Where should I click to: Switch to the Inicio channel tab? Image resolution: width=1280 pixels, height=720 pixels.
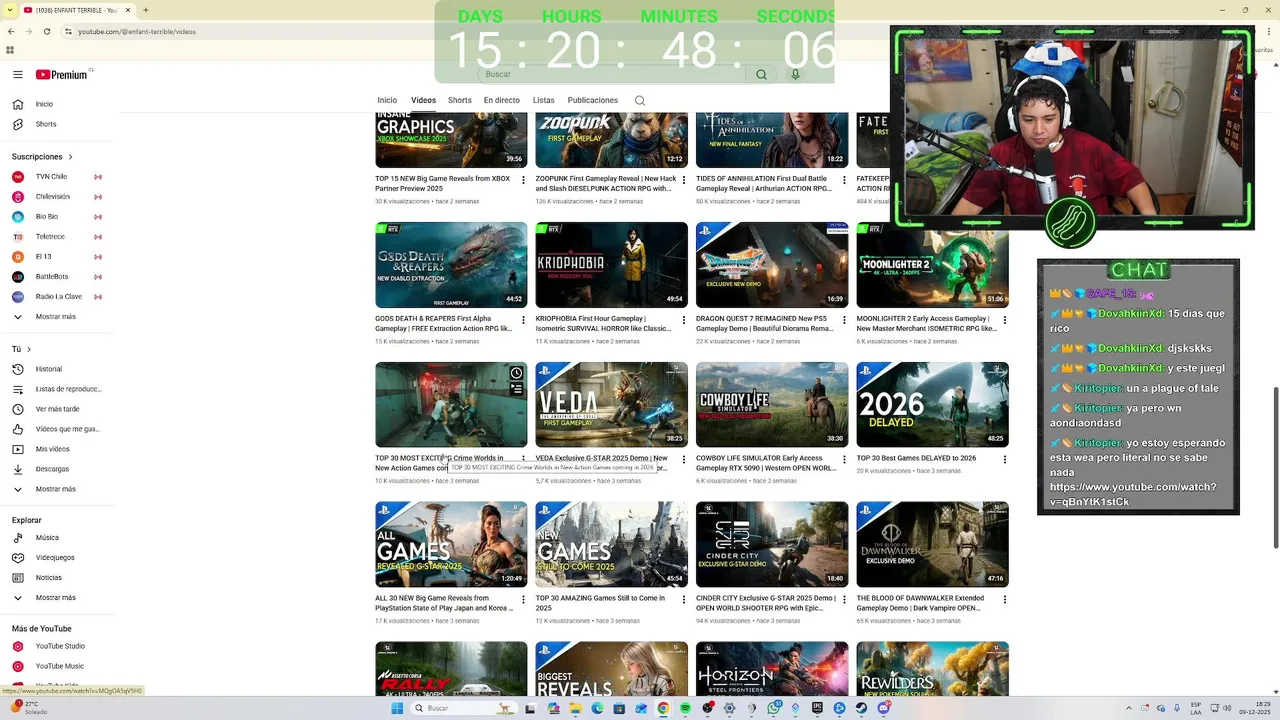387,100
